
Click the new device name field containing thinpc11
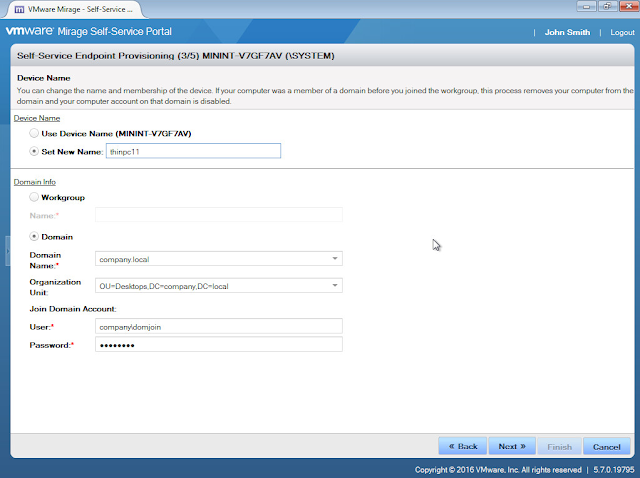(193, 151)
